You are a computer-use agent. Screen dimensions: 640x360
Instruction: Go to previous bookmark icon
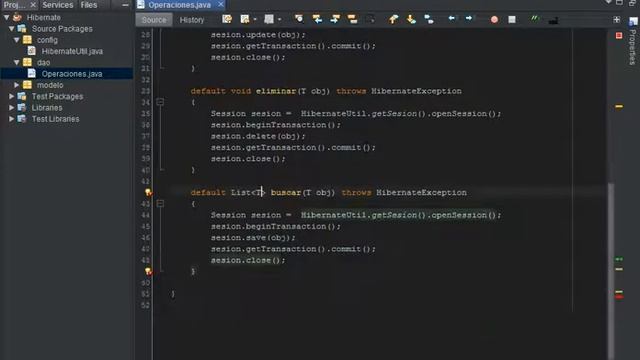393,19
